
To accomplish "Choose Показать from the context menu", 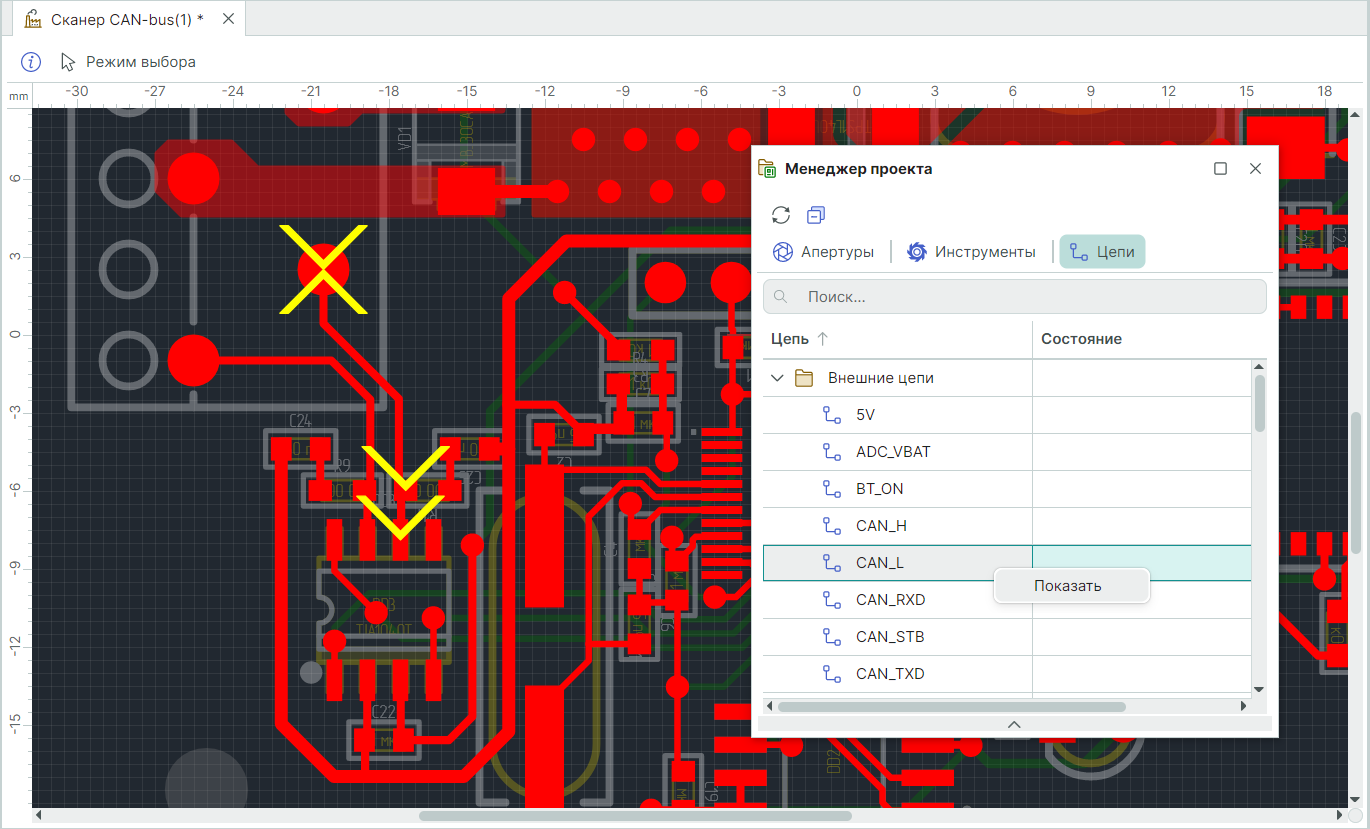I will coord(1068,586).
